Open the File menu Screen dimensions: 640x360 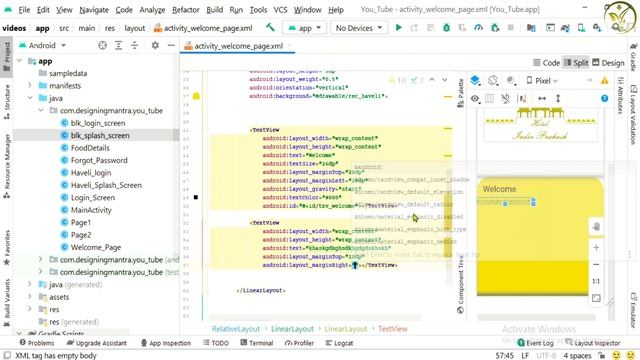coord(24,10)
